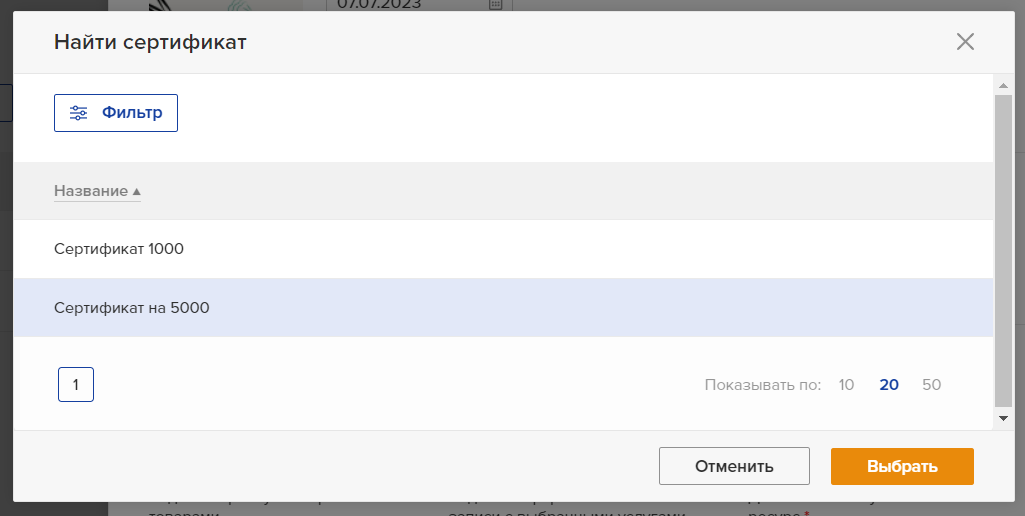Toggle the sort arrow beside Название
Viewport: 1025px width, 516px height.
click(x=137, y=192)
